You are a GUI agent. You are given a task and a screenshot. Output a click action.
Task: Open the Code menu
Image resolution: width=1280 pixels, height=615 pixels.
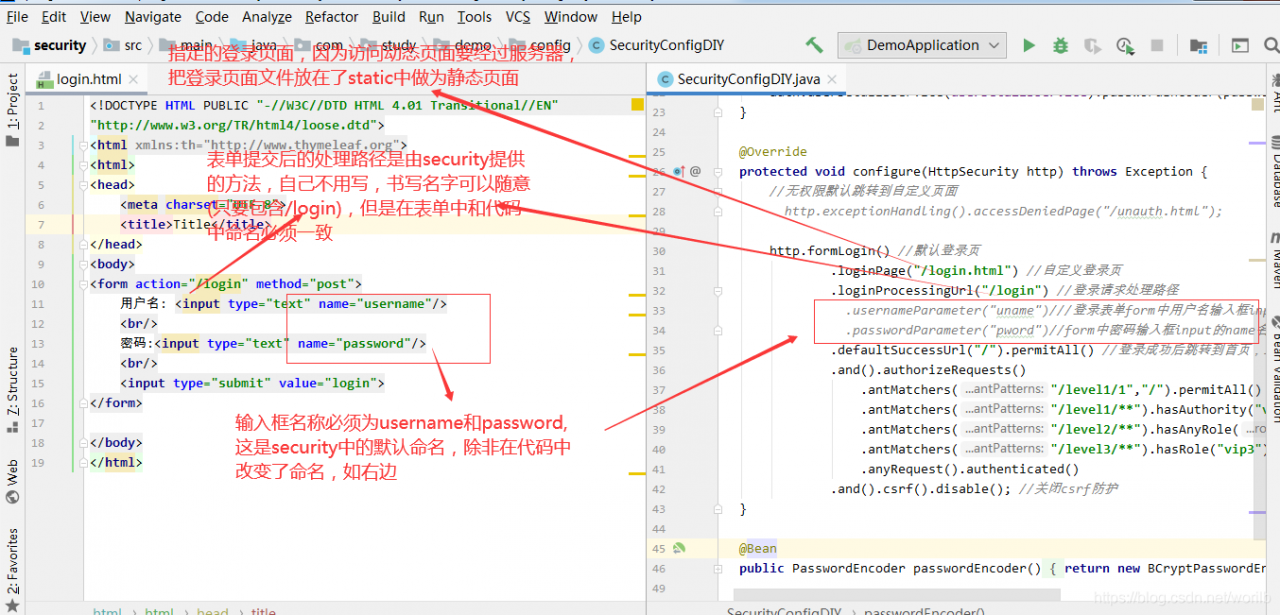click(212, 16)
